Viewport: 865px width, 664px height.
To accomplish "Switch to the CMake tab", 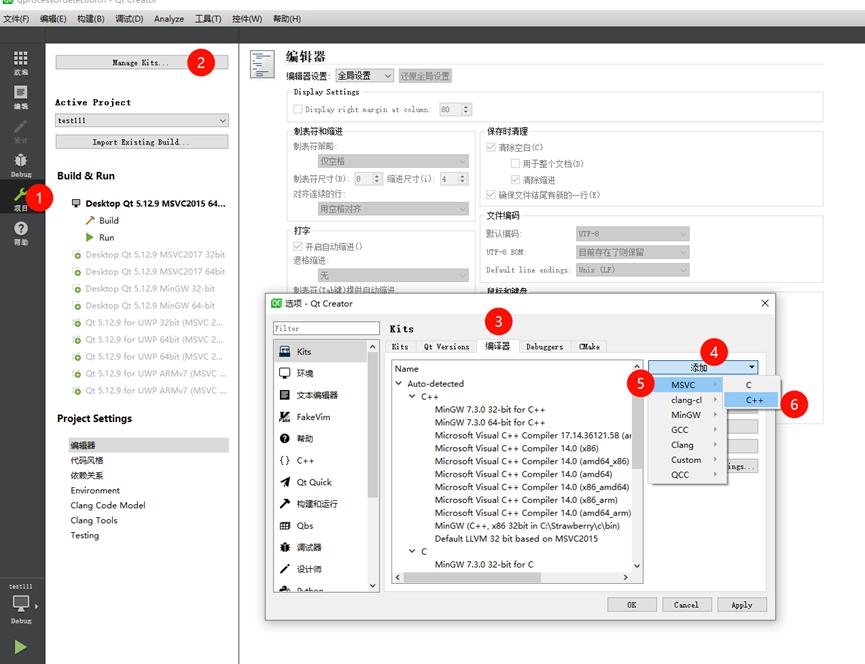I will coord(589,347).
